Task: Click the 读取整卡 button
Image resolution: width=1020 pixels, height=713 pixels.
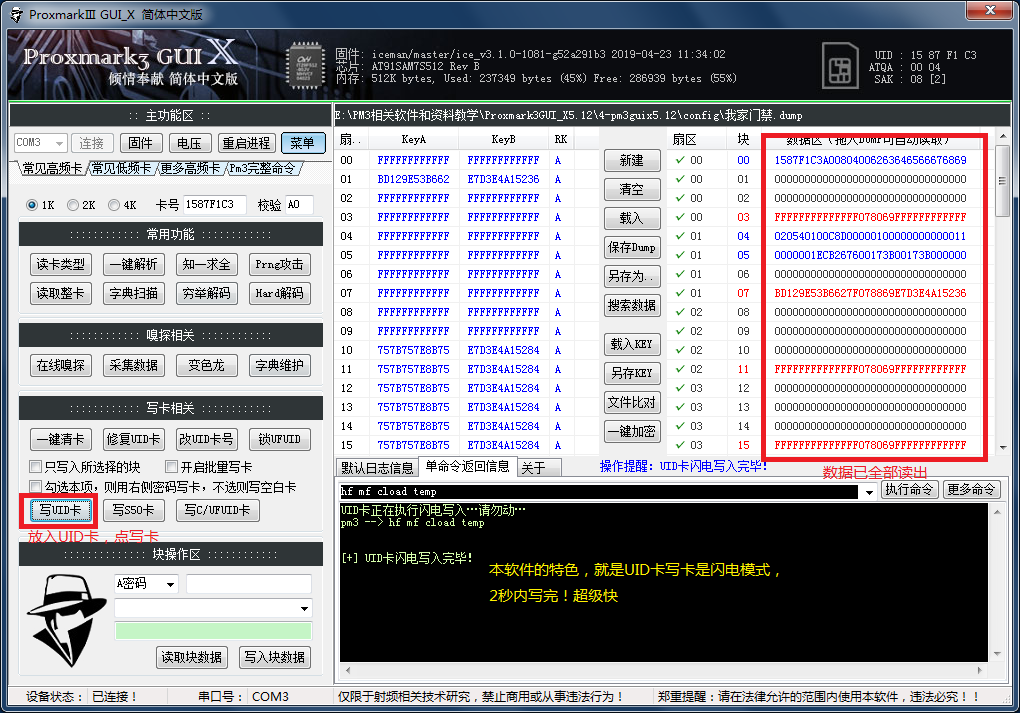Action: 60,293
